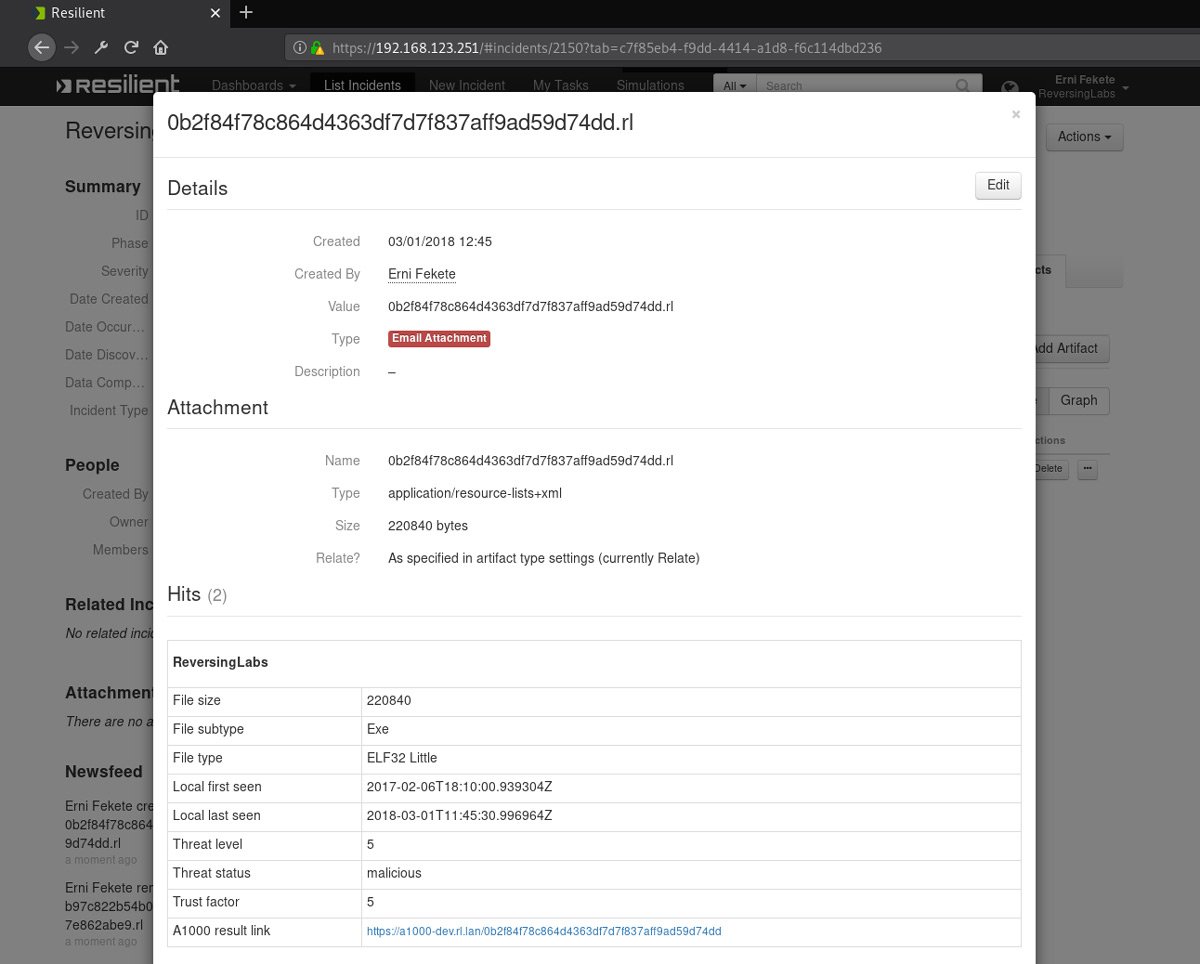
Task: Click the People heading in background page
Action: (x=92, y=465)
